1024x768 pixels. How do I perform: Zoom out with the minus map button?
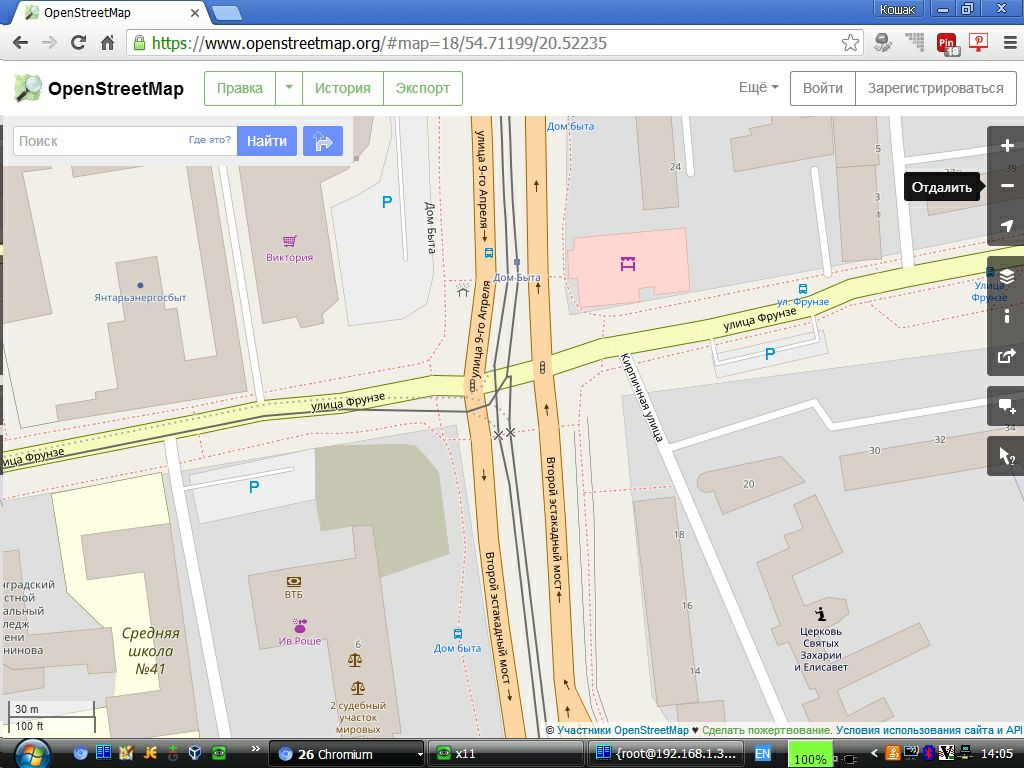[1006, 186]
